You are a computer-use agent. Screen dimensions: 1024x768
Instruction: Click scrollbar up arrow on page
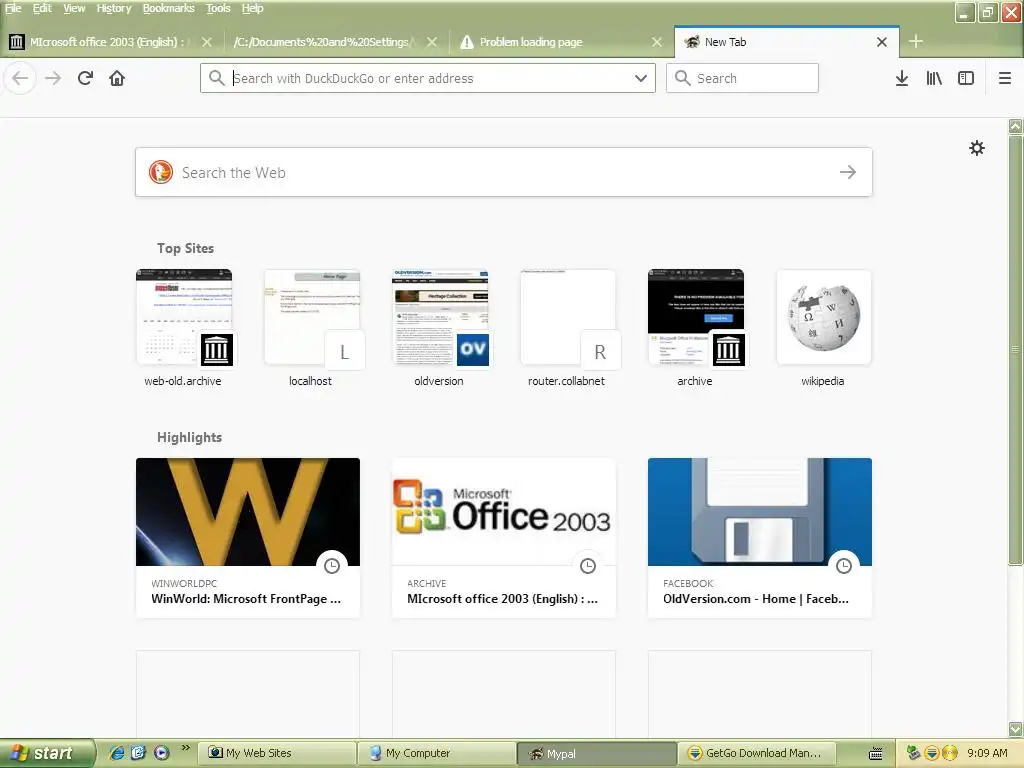point(1016,126)
